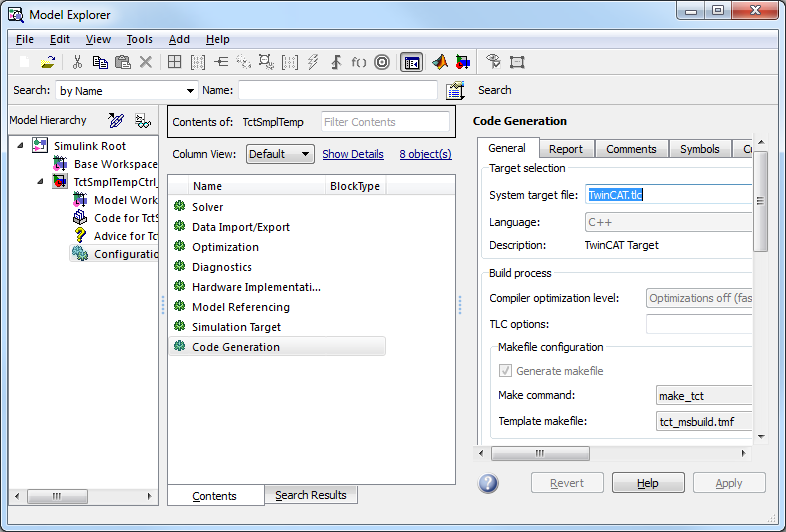Viewport: 786px width, 532px height.
Task: Open the Column View Default dropdown
Action: [280, 154]
